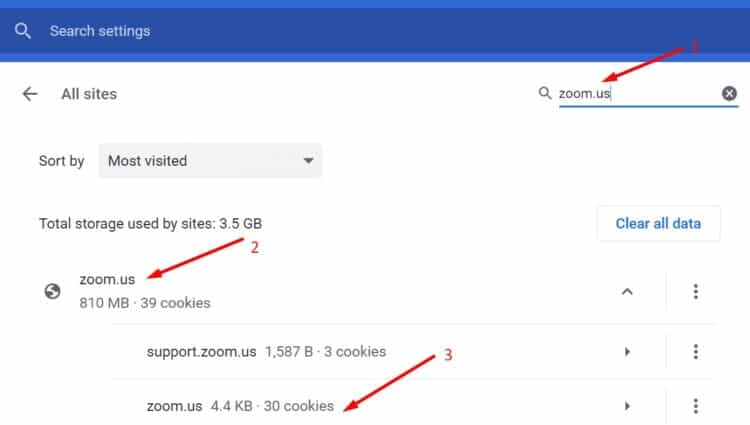Click the Total storage used by sites text
750x425 pixels.
tap(150, 223)
